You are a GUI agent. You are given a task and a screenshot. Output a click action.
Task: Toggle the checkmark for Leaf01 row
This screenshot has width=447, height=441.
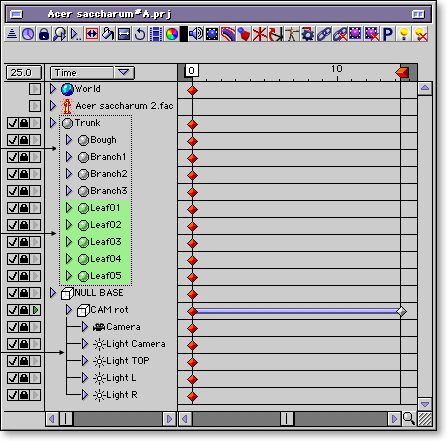[x=13, y=208]
